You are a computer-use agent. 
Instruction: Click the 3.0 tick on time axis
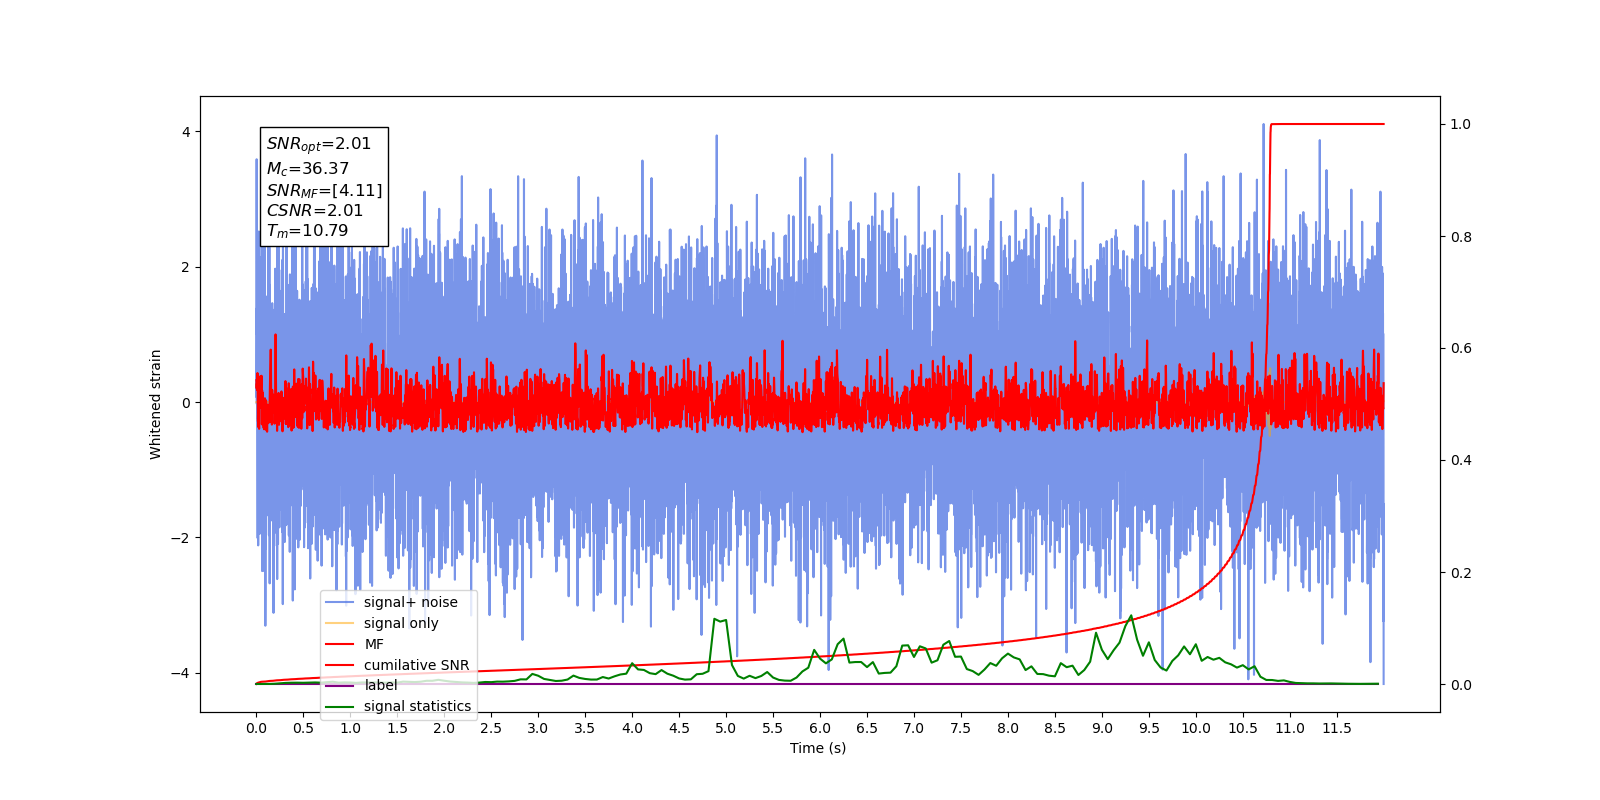point(538,728)
